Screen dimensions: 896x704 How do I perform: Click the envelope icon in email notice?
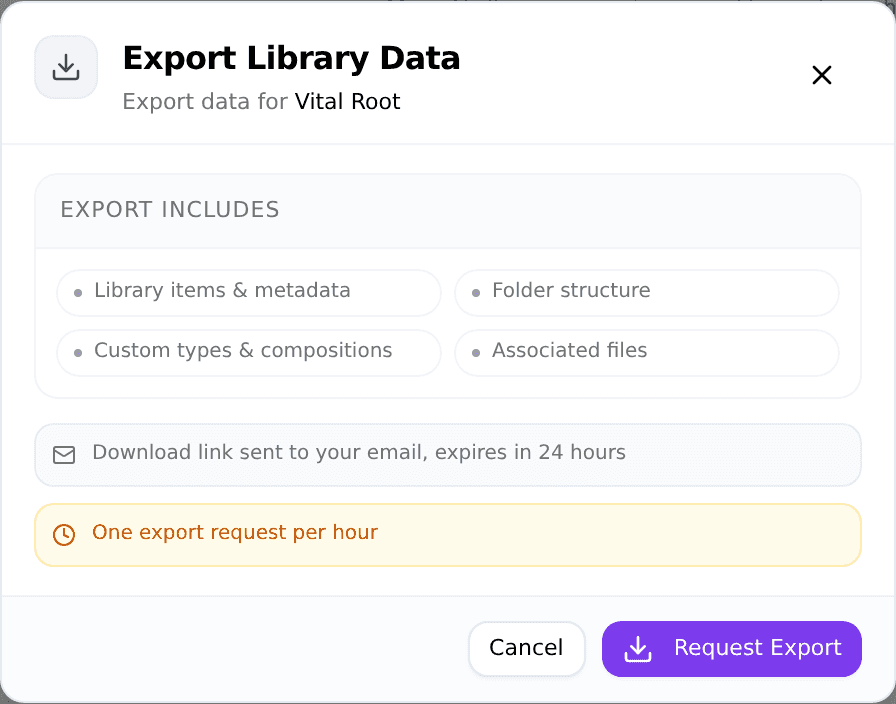click(x=64, y=455)
